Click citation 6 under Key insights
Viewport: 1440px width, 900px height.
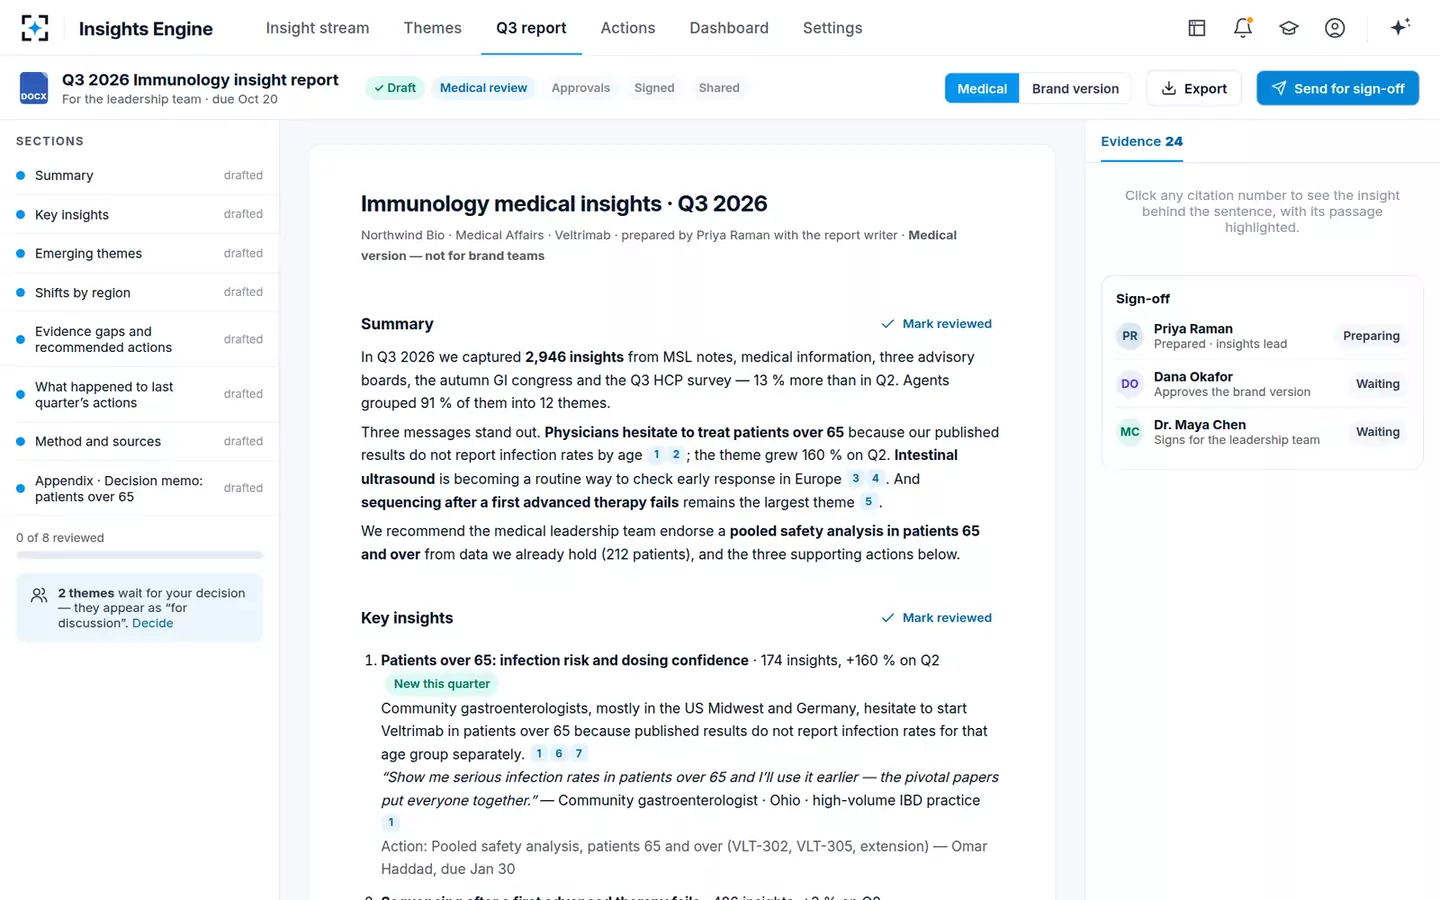click(x=559, y=754)
